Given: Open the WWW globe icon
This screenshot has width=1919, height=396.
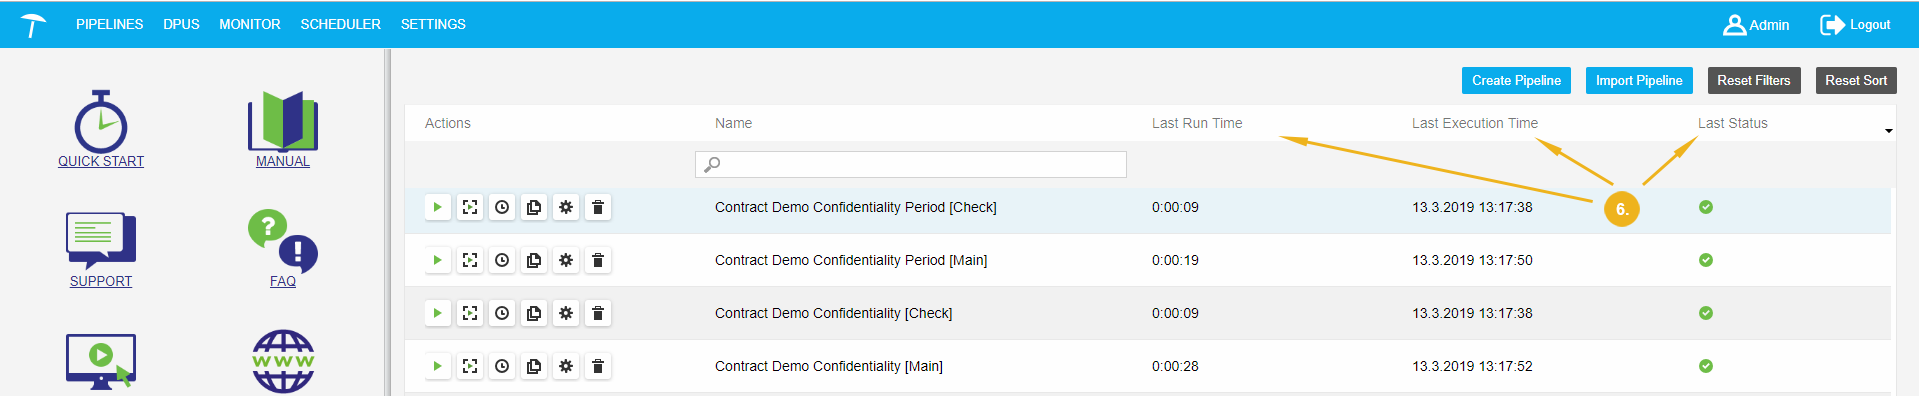Looking at the screenshot, I should (x=283, y=361).
